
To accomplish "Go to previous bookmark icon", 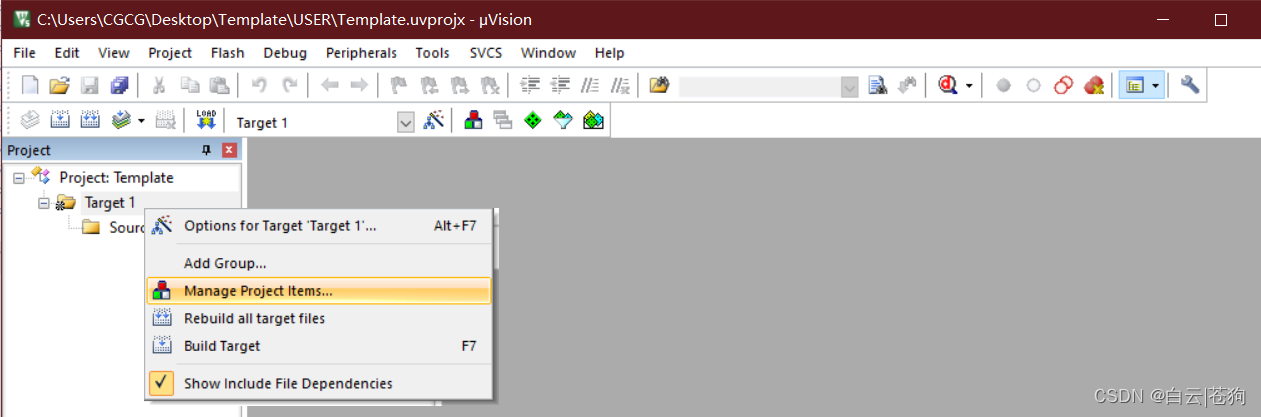I will click(x=429, y=86).
